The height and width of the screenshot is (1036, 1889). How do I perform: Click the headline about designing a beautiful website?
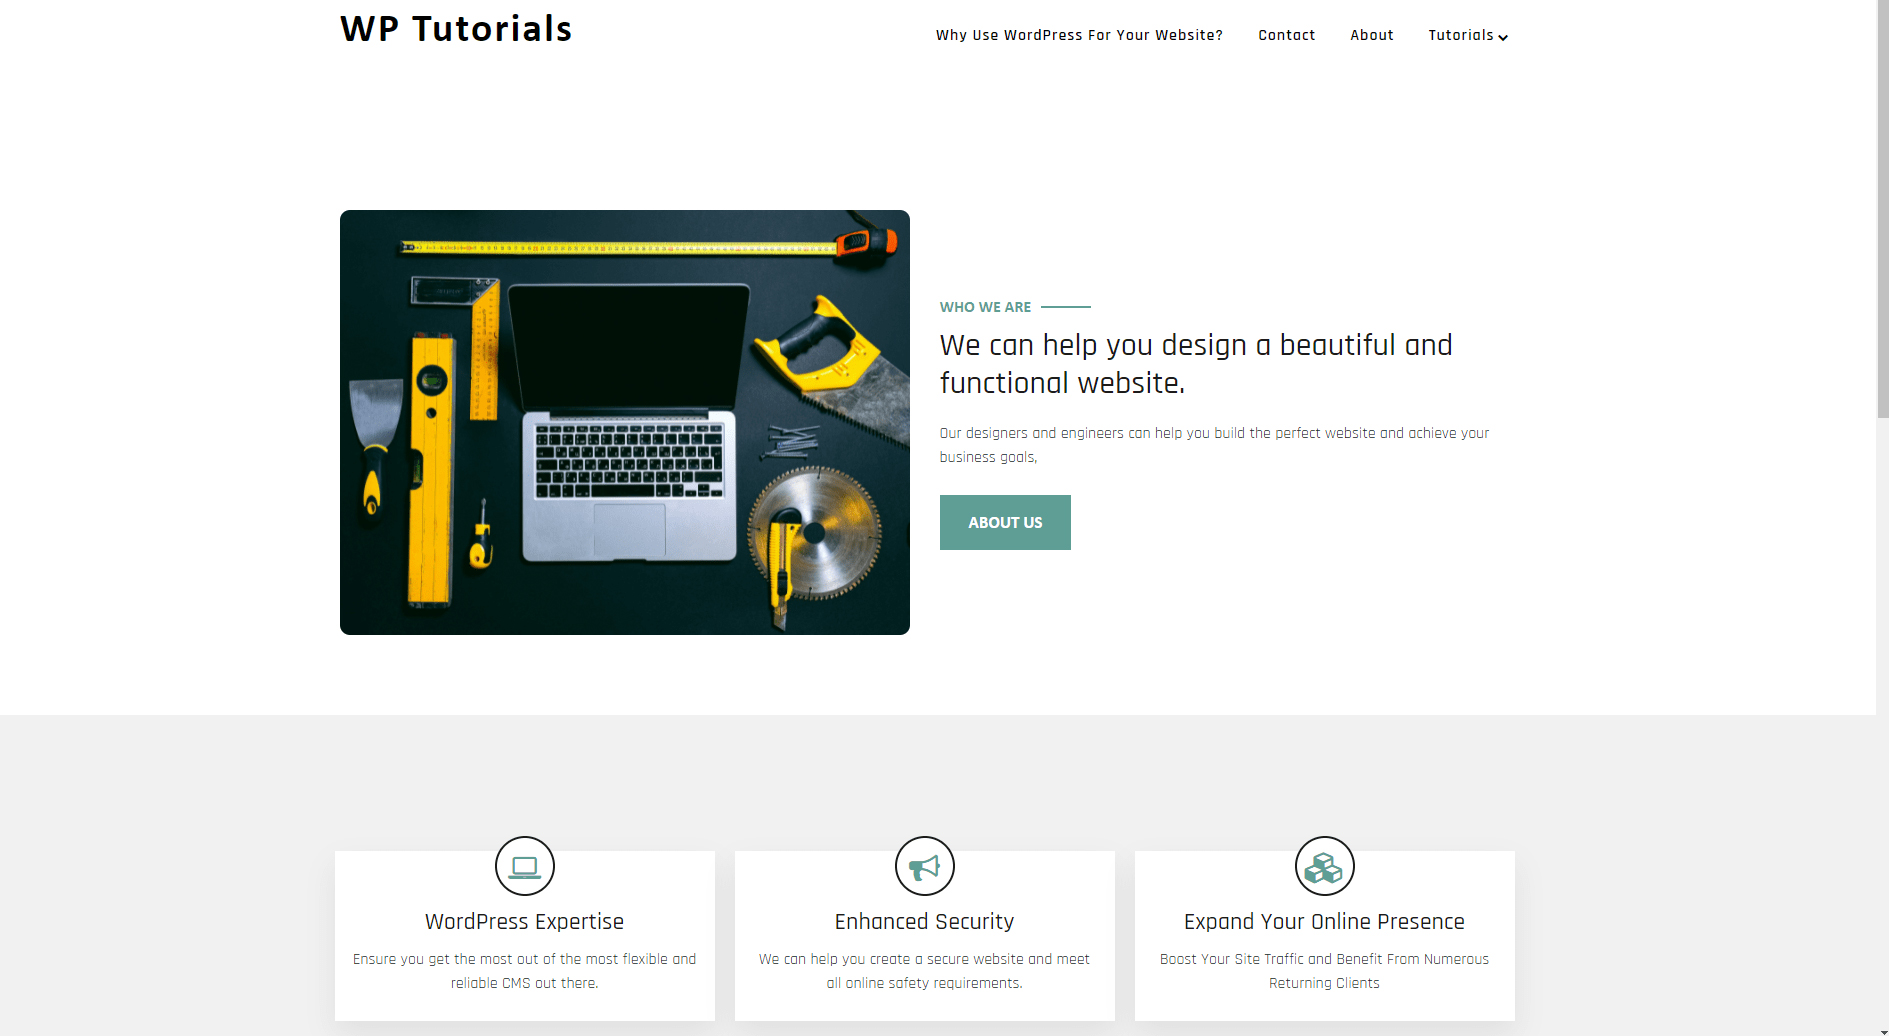click(x=1196, y=364)
